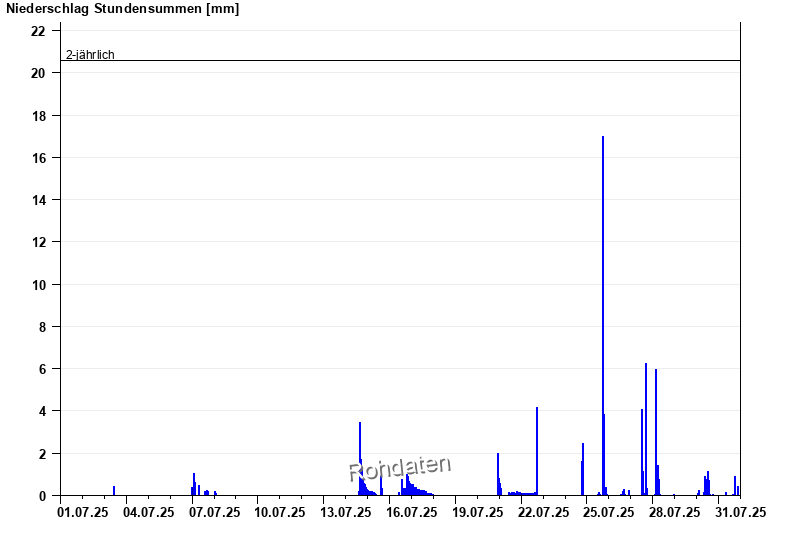
Task: Click the y-axis value 10
Action: click(38, 285)
